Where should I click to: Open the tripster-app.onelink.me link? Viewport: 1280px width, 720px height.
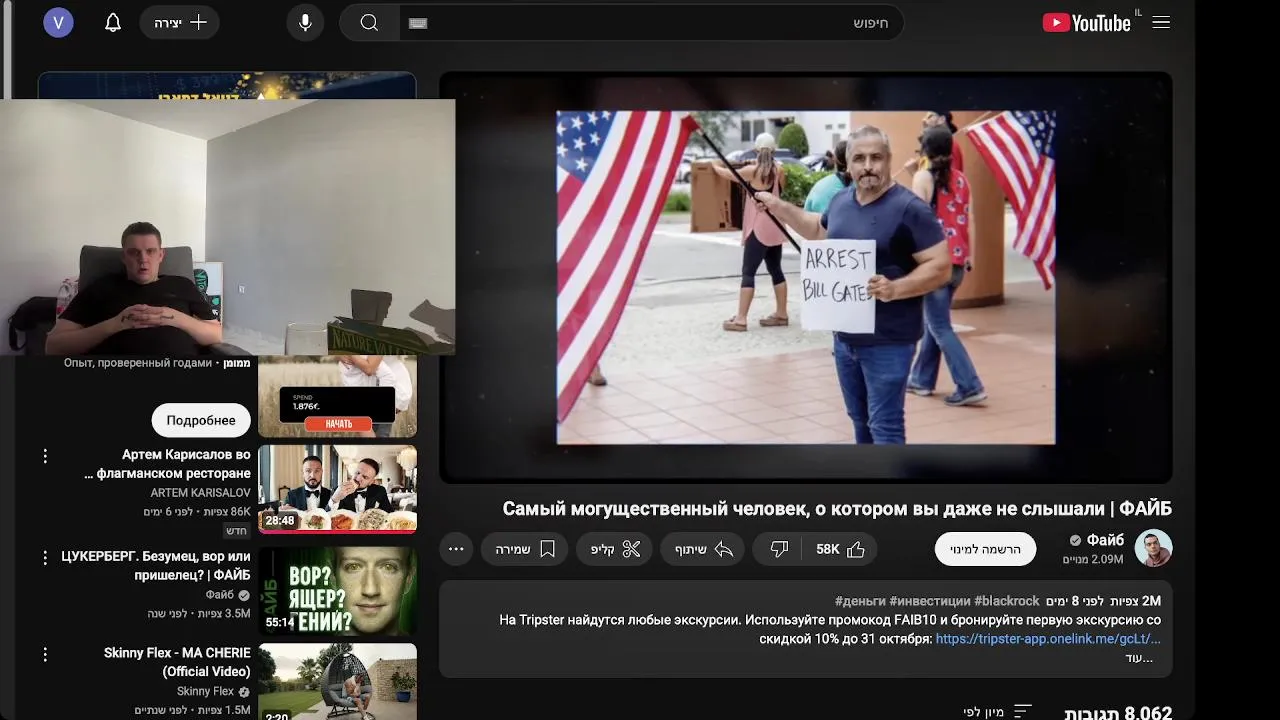(x=1048, y=639)
